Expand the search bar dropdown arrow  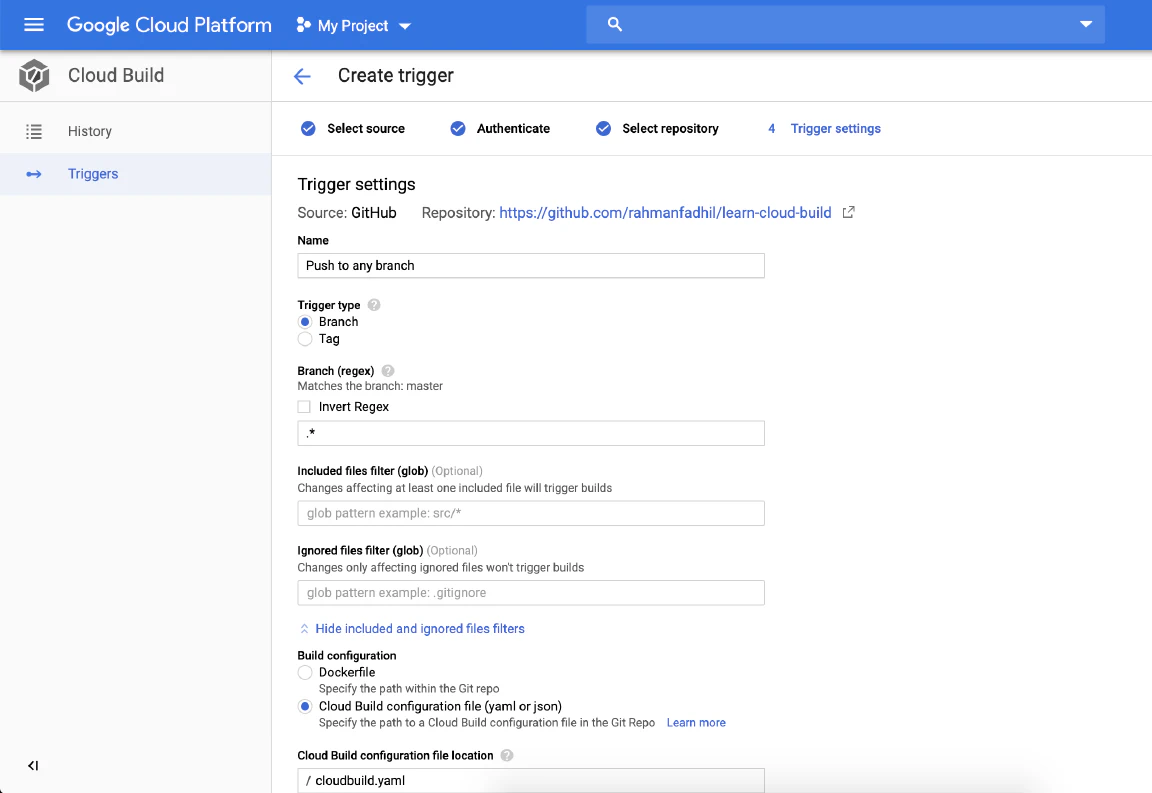1086,24
